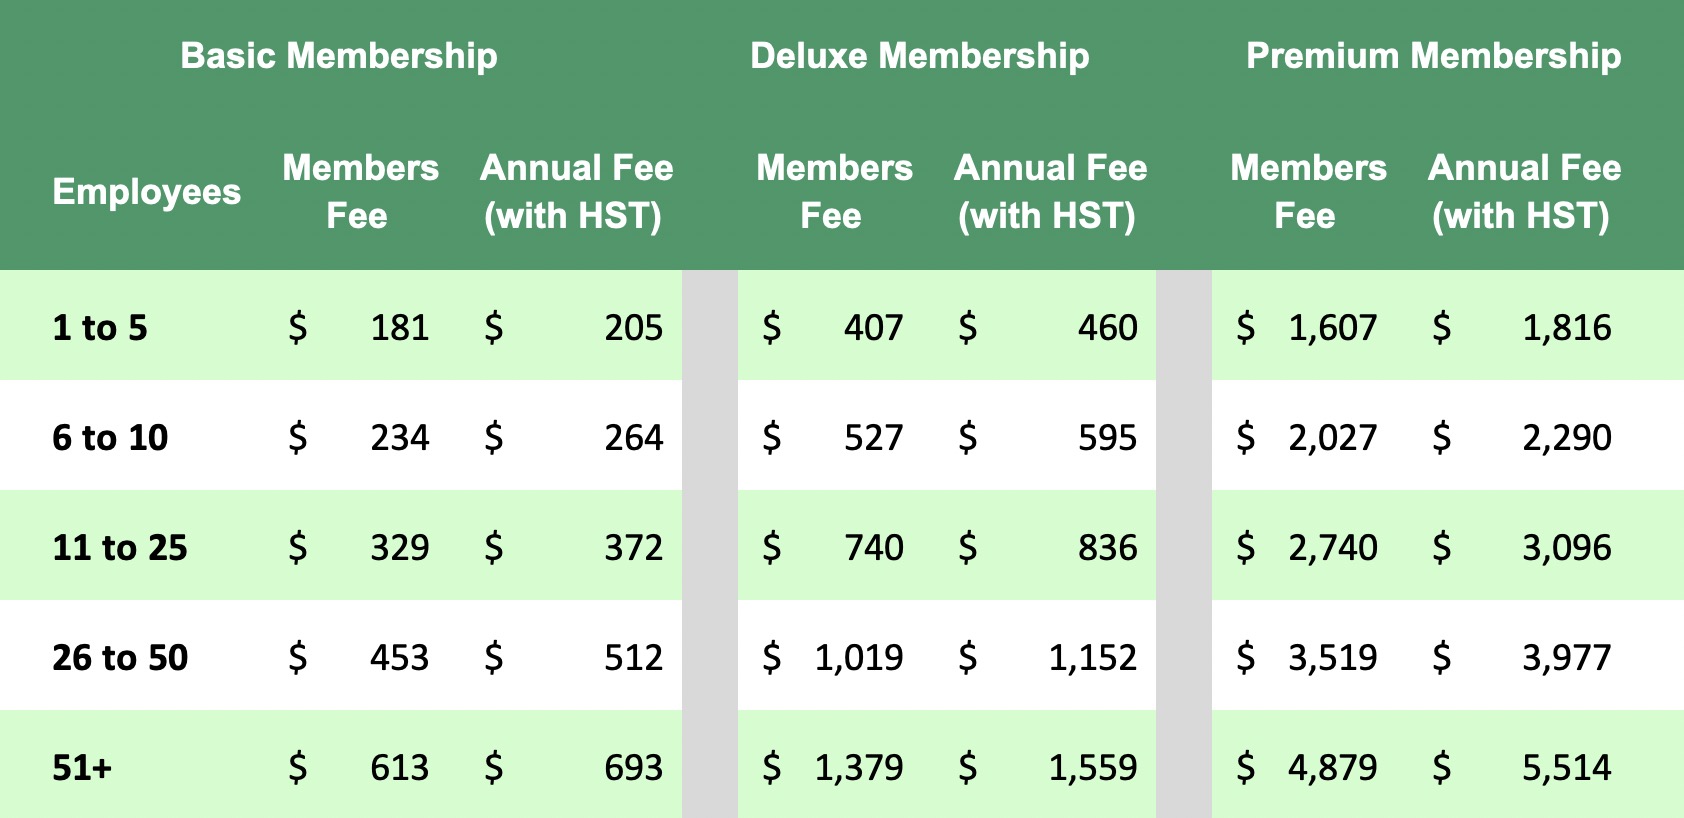1684x818 pixels.
Task: Click the Premium annual fee 2,290 cell
Action: click(x=1522, y=438)
